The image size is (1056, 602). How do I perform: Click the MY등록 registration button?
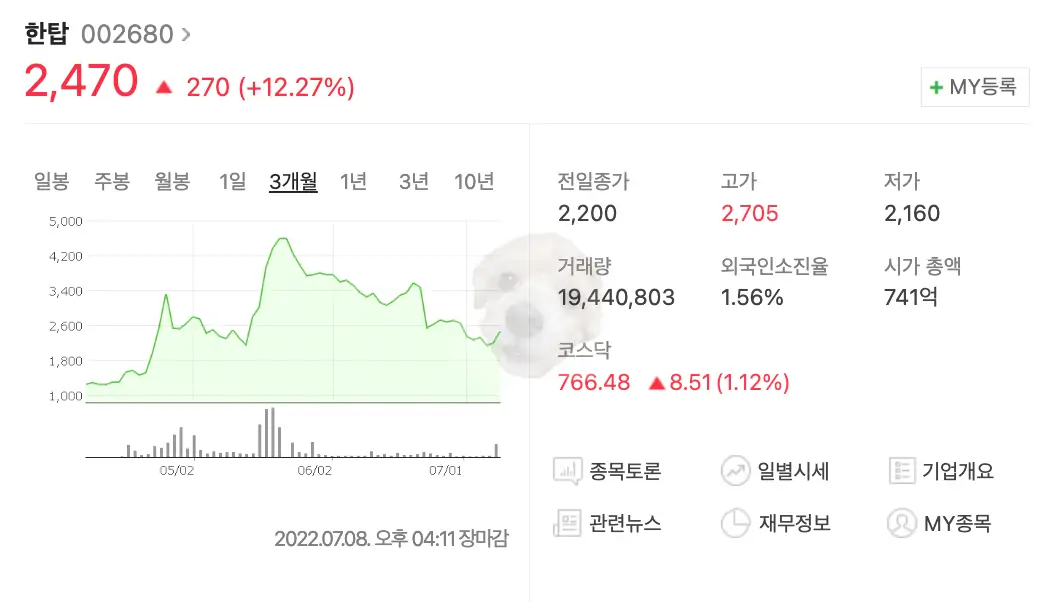click(x=975, y=87)
